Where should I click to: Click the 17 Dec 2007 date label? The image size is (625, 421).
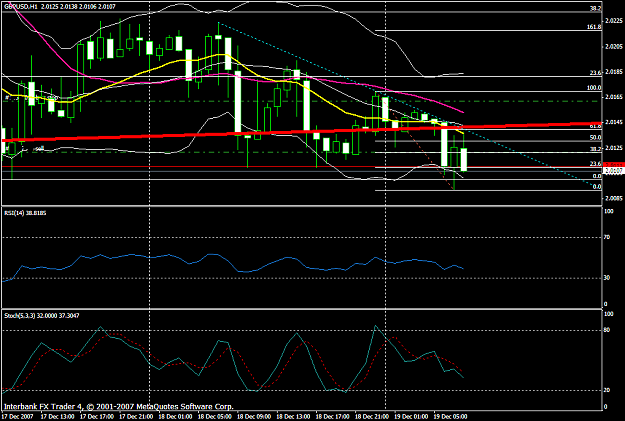(x=17, y=417)
